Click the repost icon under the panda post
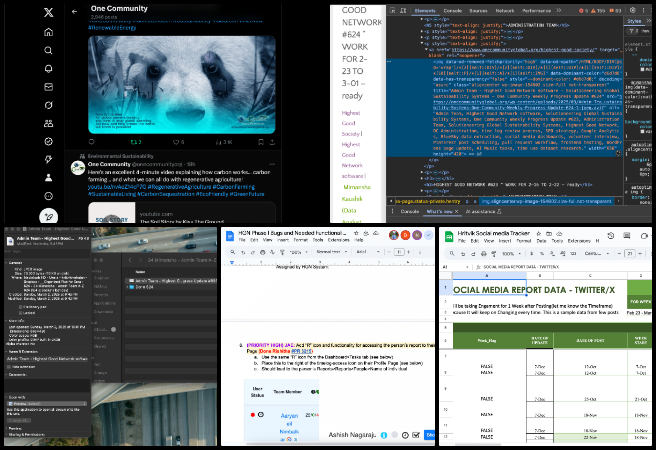 click(136, 142)
